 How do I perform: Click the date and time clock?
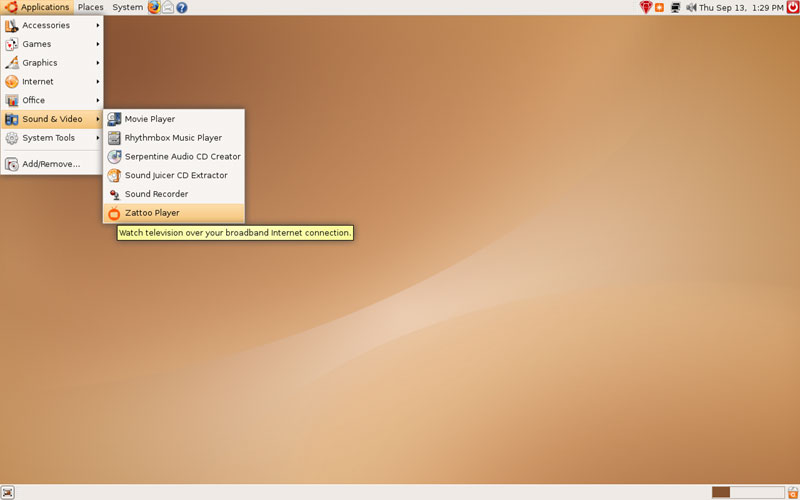click(x=741, y=8)
